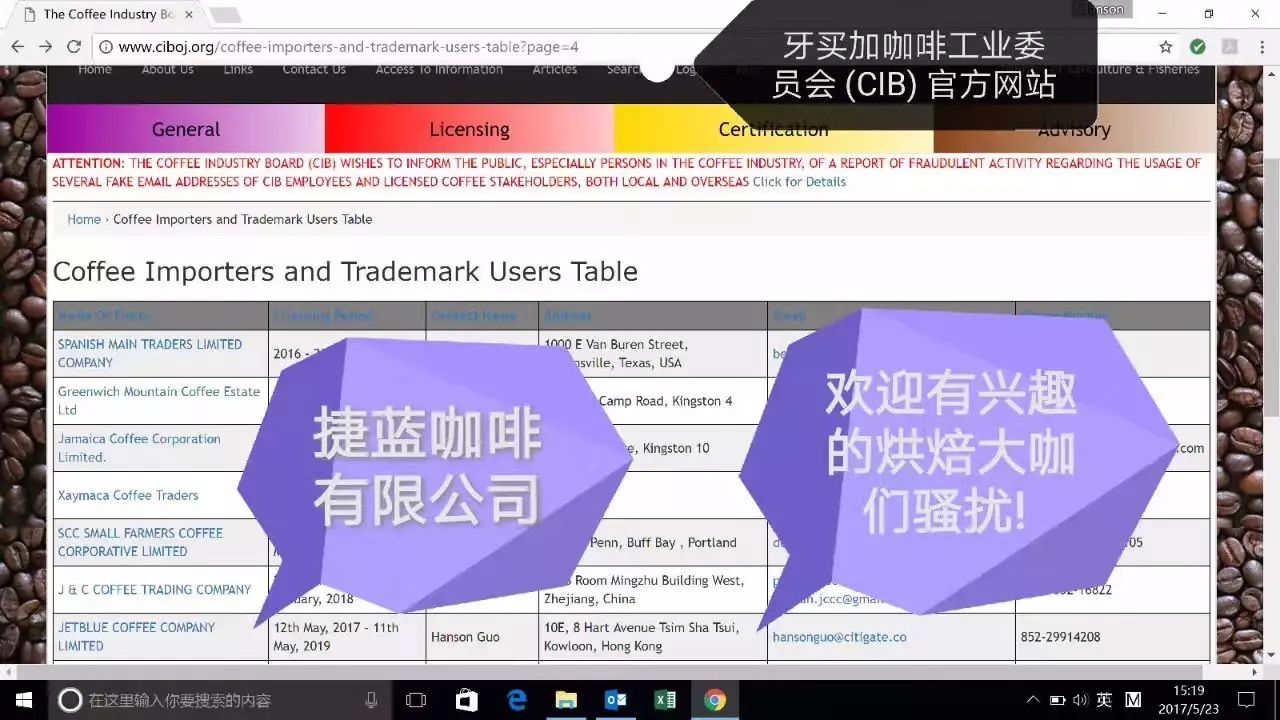Reload the current page
Viewport: 1280px width, 720px height.
coord(73,47)
